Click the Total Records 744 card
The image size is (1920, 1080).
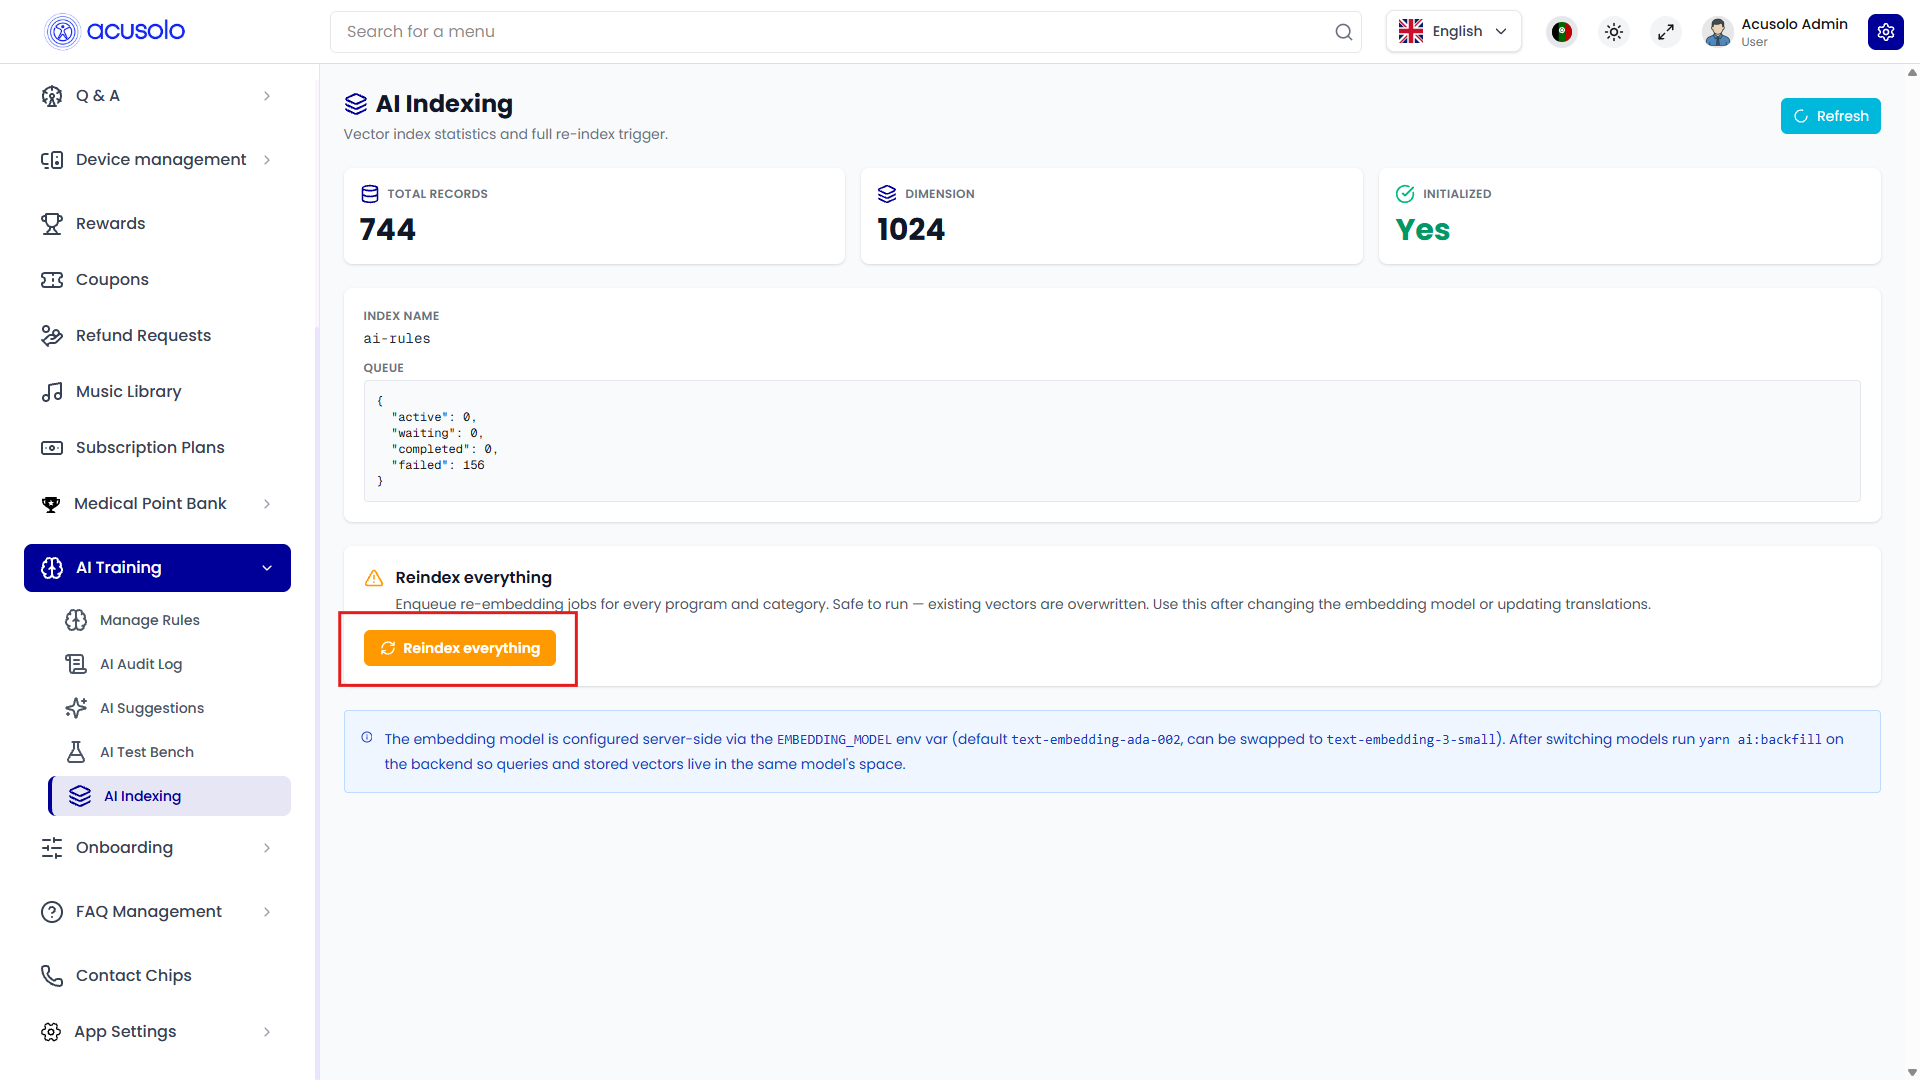point(594,216)
